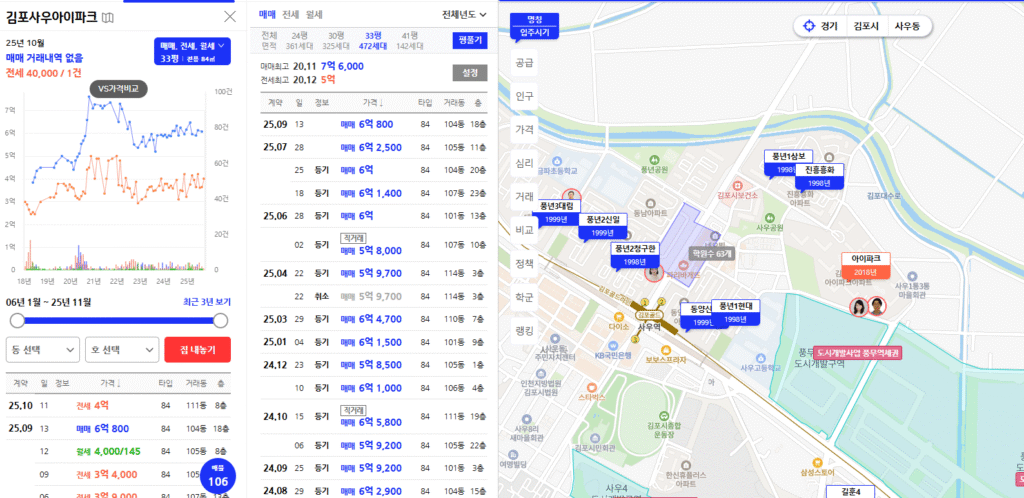Select the 진흥흥화 map marker
The image size is (1024, 498).
pos(820,176)
